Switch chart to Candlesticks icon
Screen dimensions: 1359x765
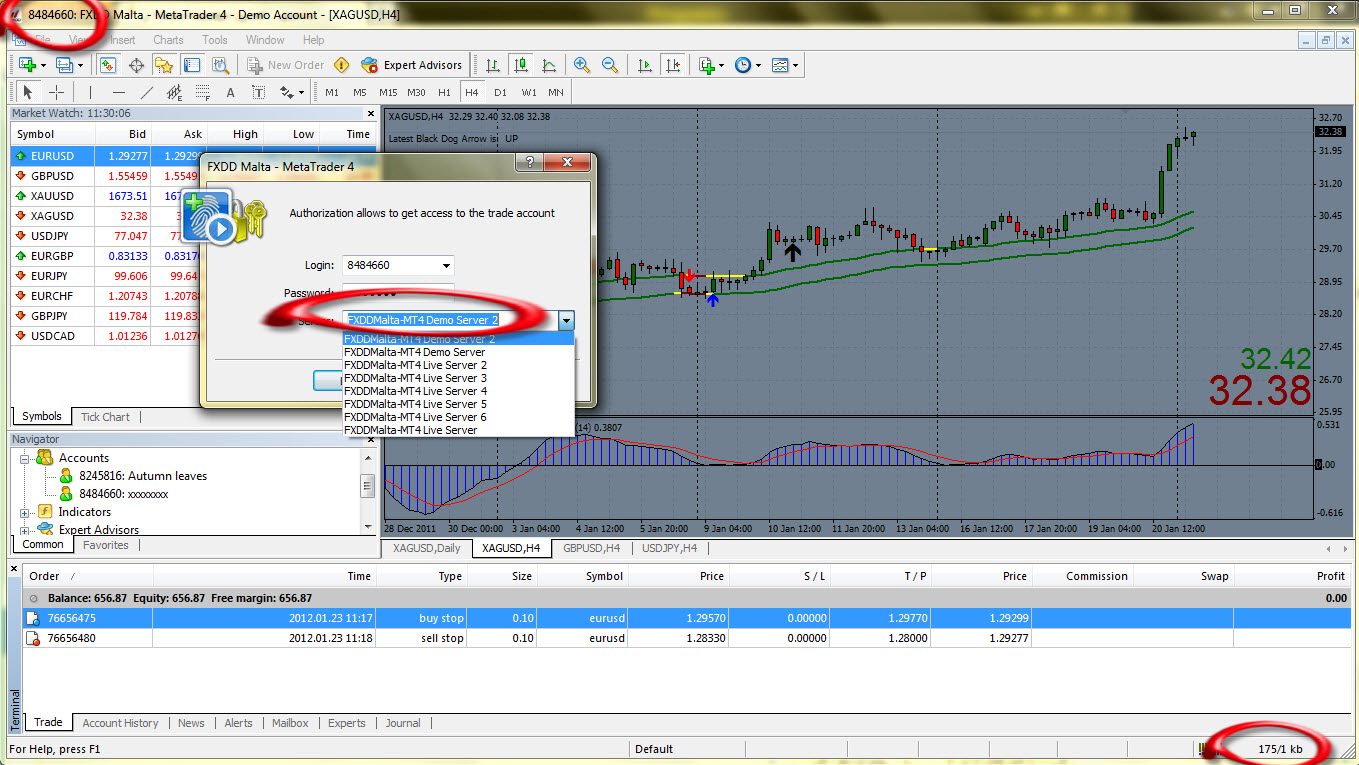pos(521,65)
